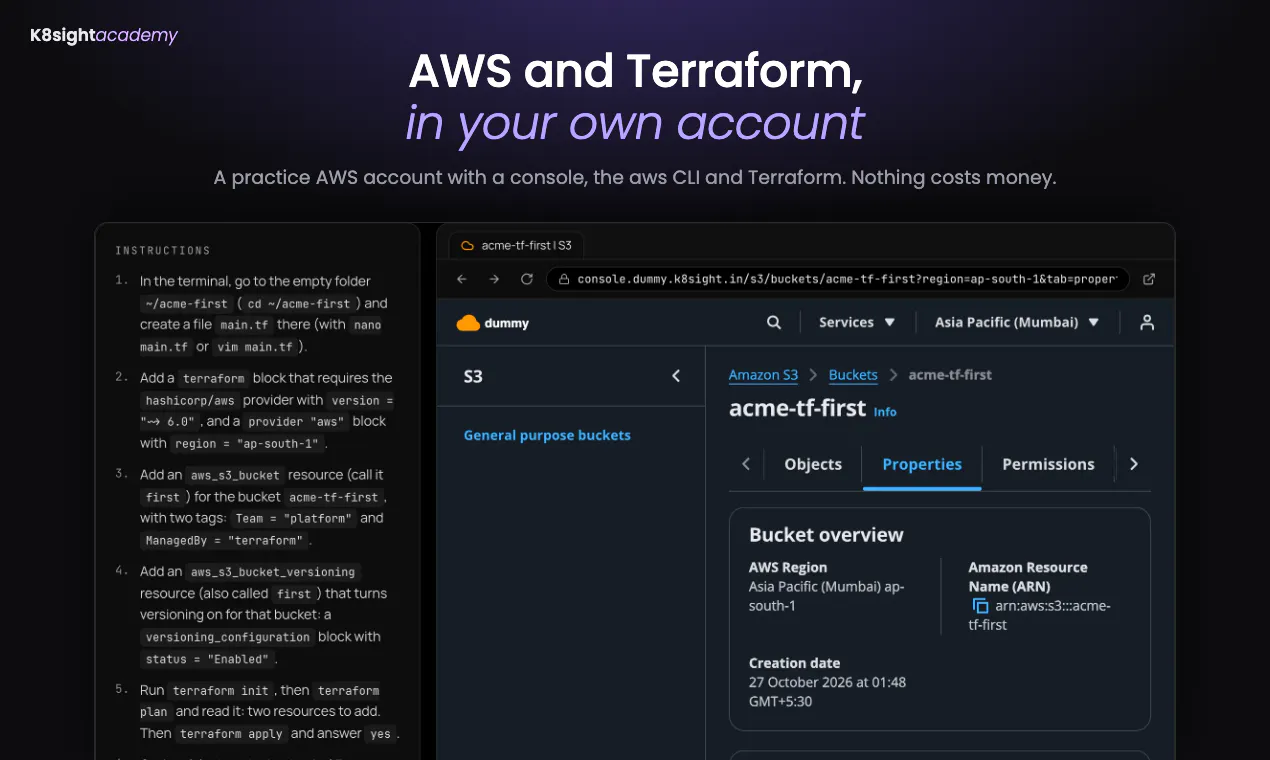Image resolution: width=1270 pixels, height=760 pixels.
Task: Select the acme-tf-first | S3 browser tab
Action: click(516, 245)
